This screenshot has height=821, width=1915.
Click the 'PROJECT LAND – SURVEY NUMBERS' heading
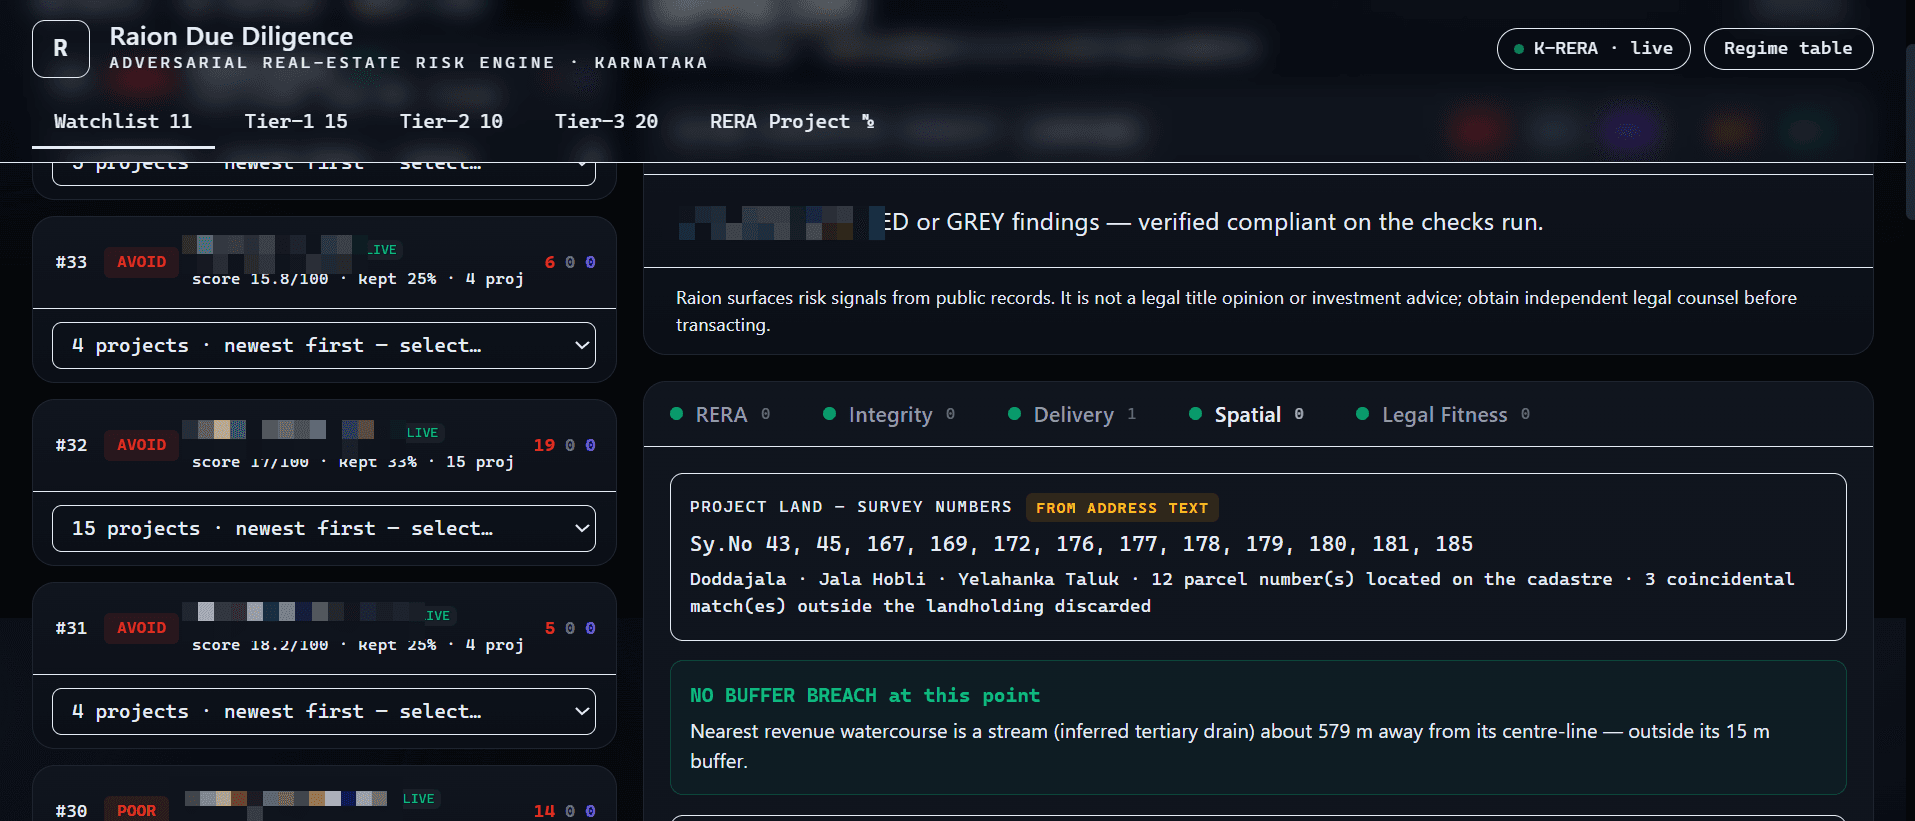click(x=851, y=507)
